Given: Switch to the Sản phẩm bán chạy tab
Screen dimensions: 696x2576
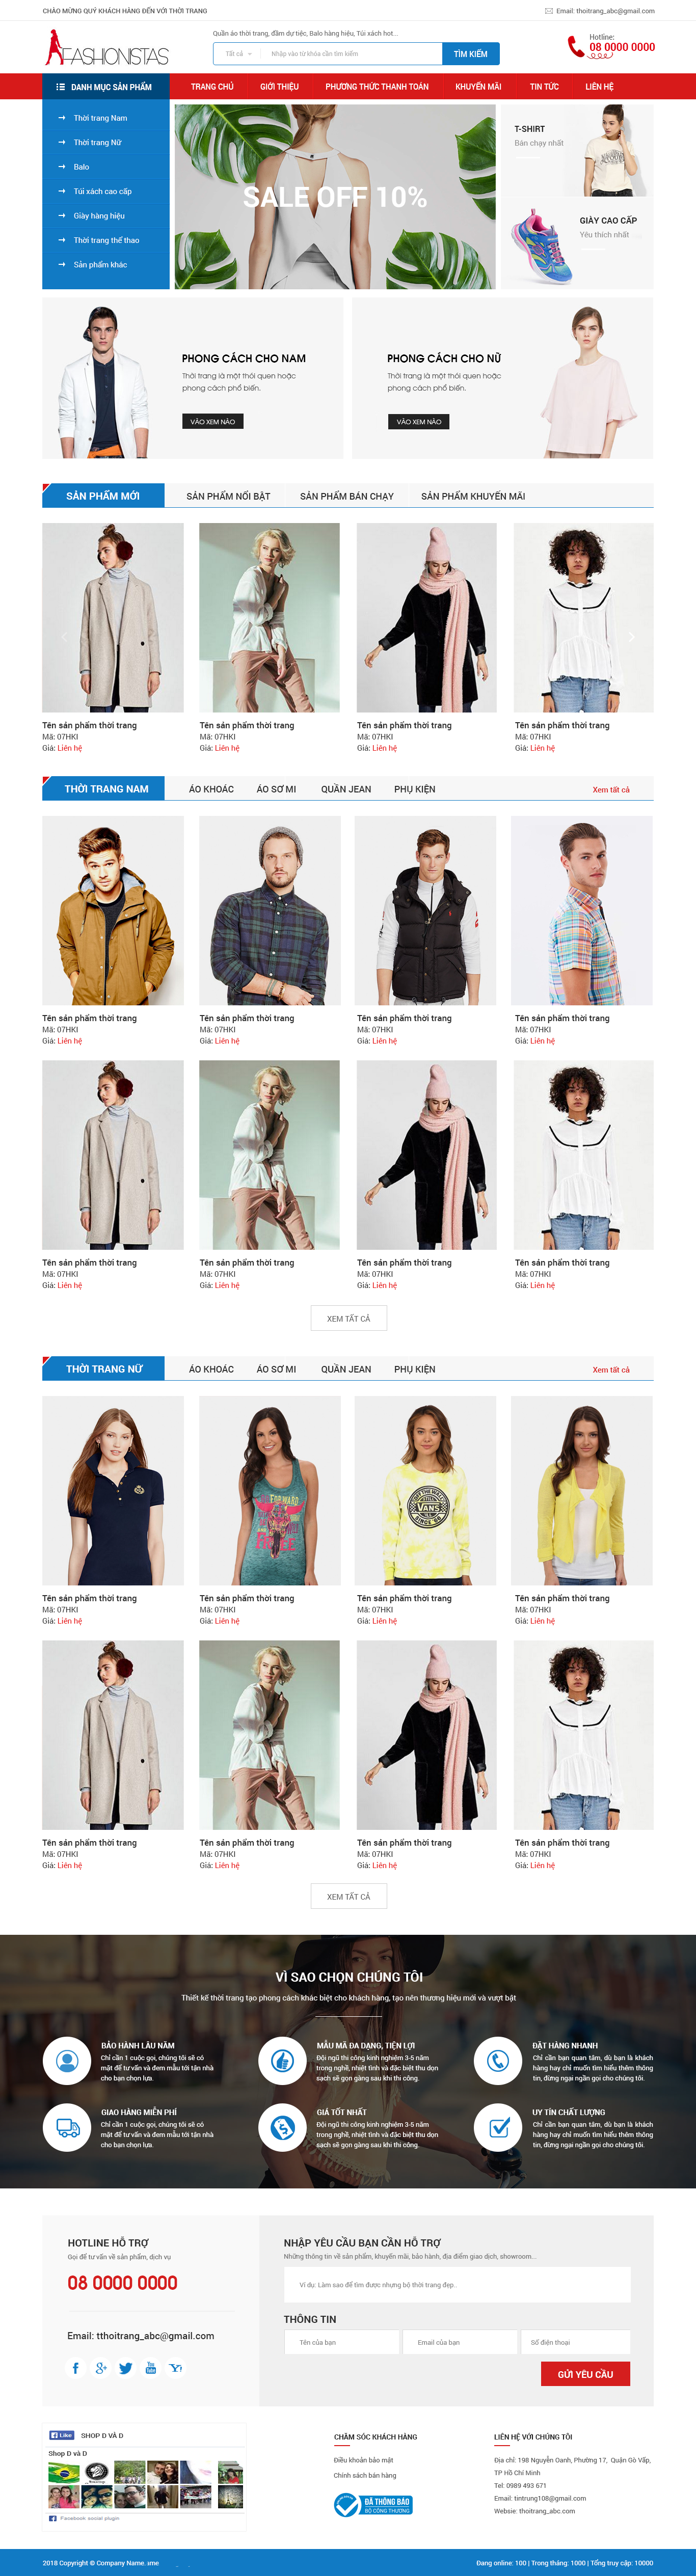Looking at the screenshot, I should [x=347, y=496].
